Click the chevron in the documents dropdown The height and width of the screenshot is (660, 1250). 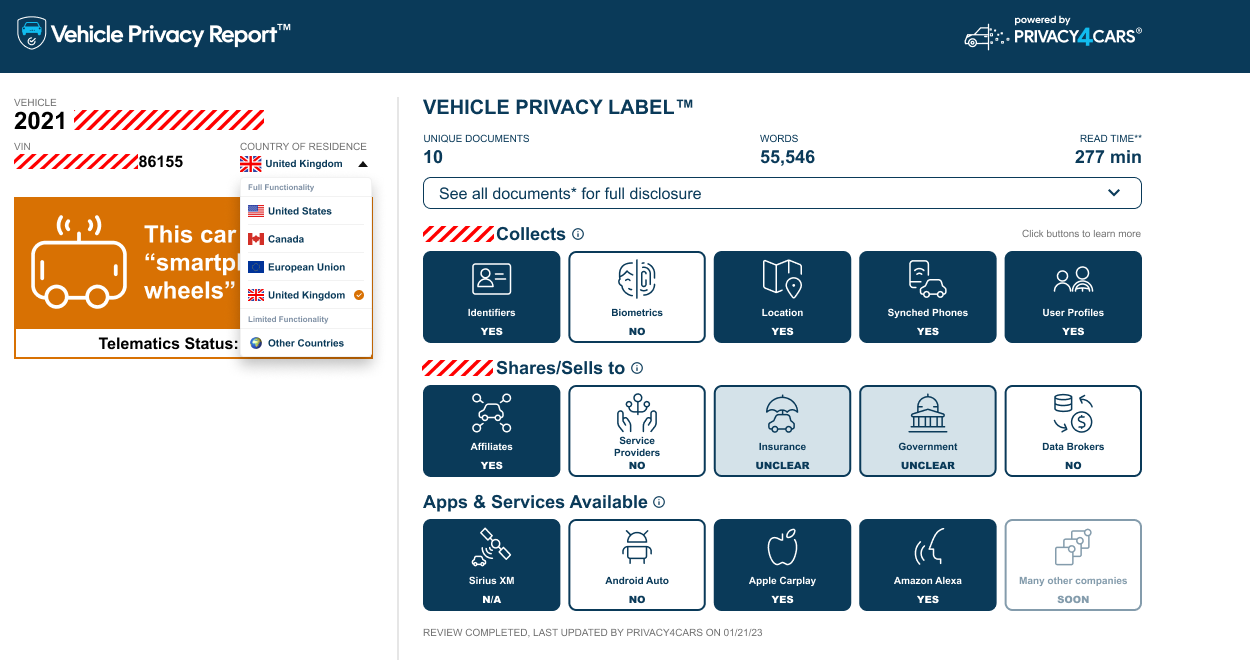coord(1115,193)
